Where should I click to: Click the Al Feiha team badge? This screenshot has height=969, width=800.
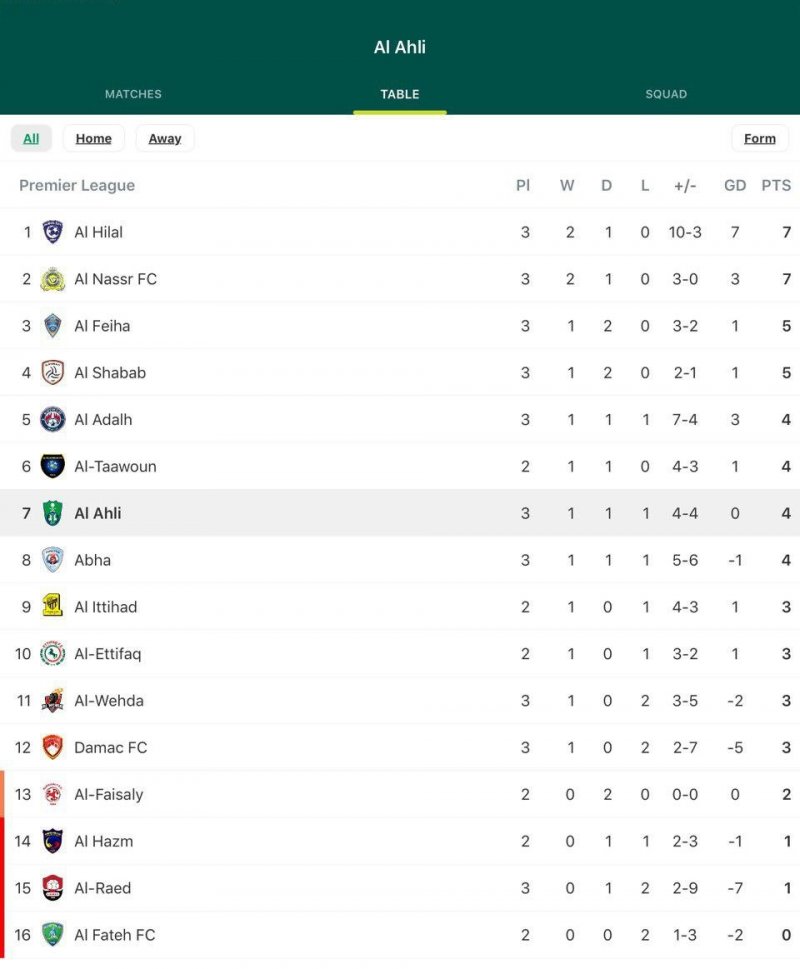pyautogui.click(x=52, y=326)
